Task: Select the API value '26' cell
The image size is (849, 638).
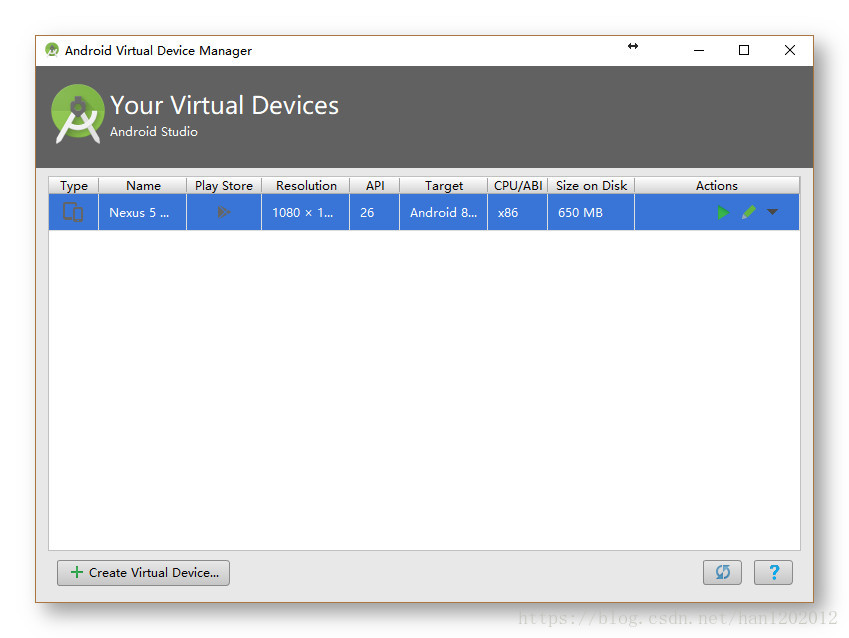Action: click(375, 212)
